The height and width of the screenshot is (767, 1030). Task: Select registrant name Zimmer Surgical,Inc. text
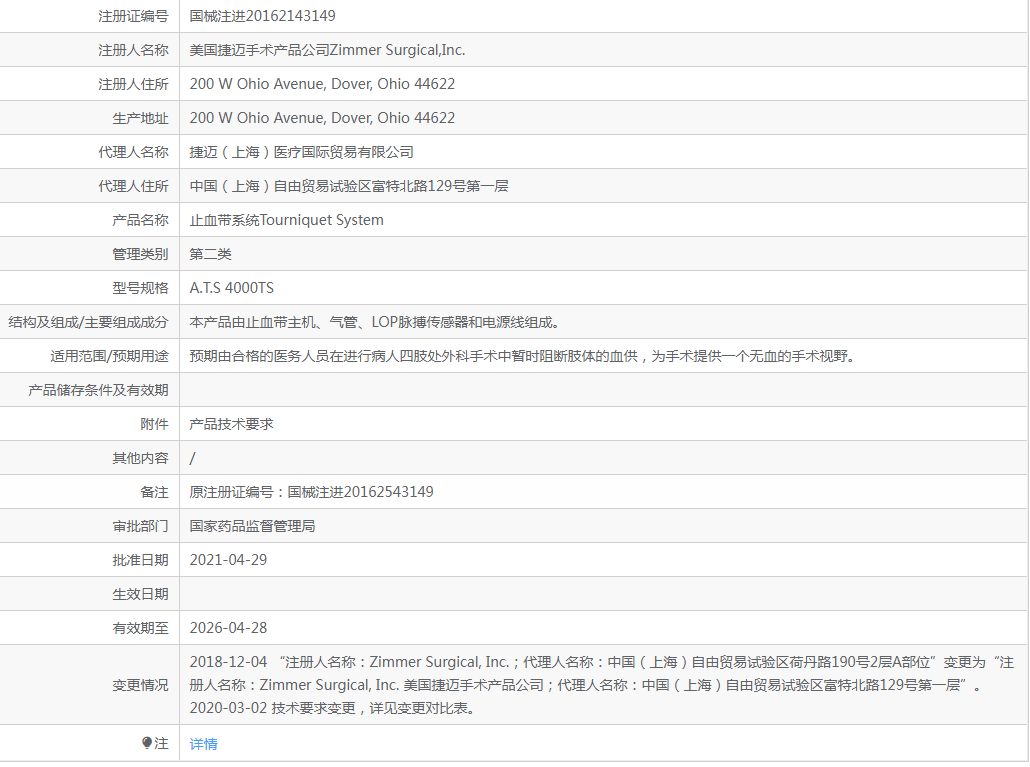click(397, 50)
